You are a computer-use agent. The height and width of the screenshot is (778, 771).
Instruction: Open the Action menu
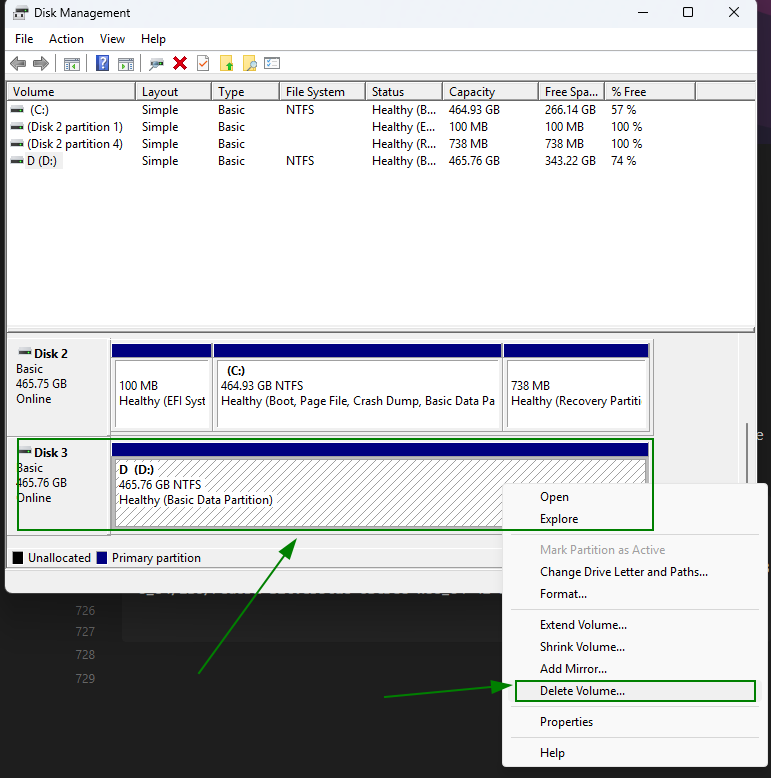pos(67,39)
